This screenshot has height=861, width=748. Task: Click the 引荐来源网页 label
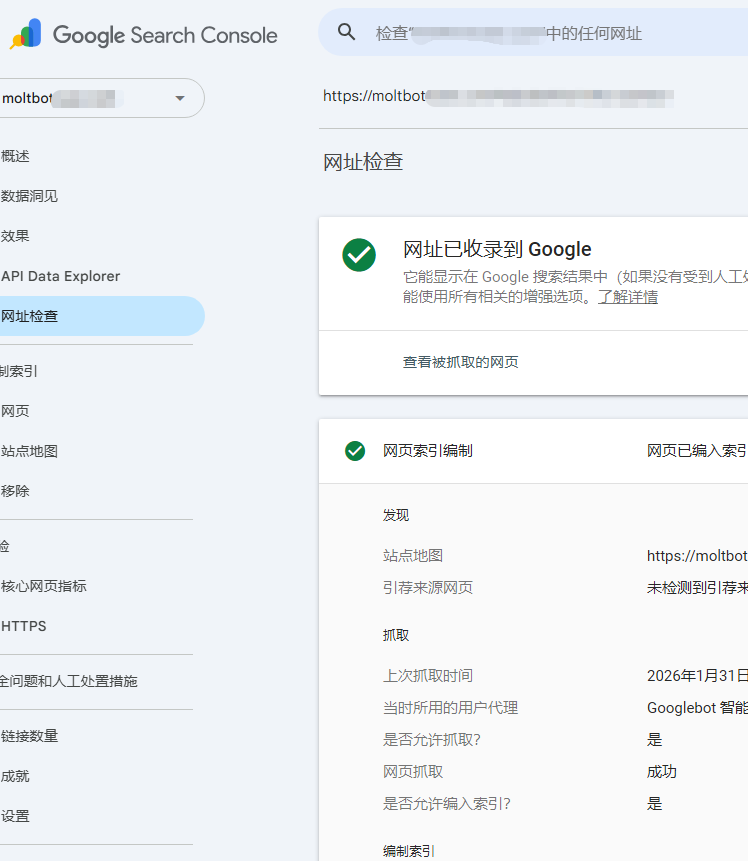tap(428, 588)
